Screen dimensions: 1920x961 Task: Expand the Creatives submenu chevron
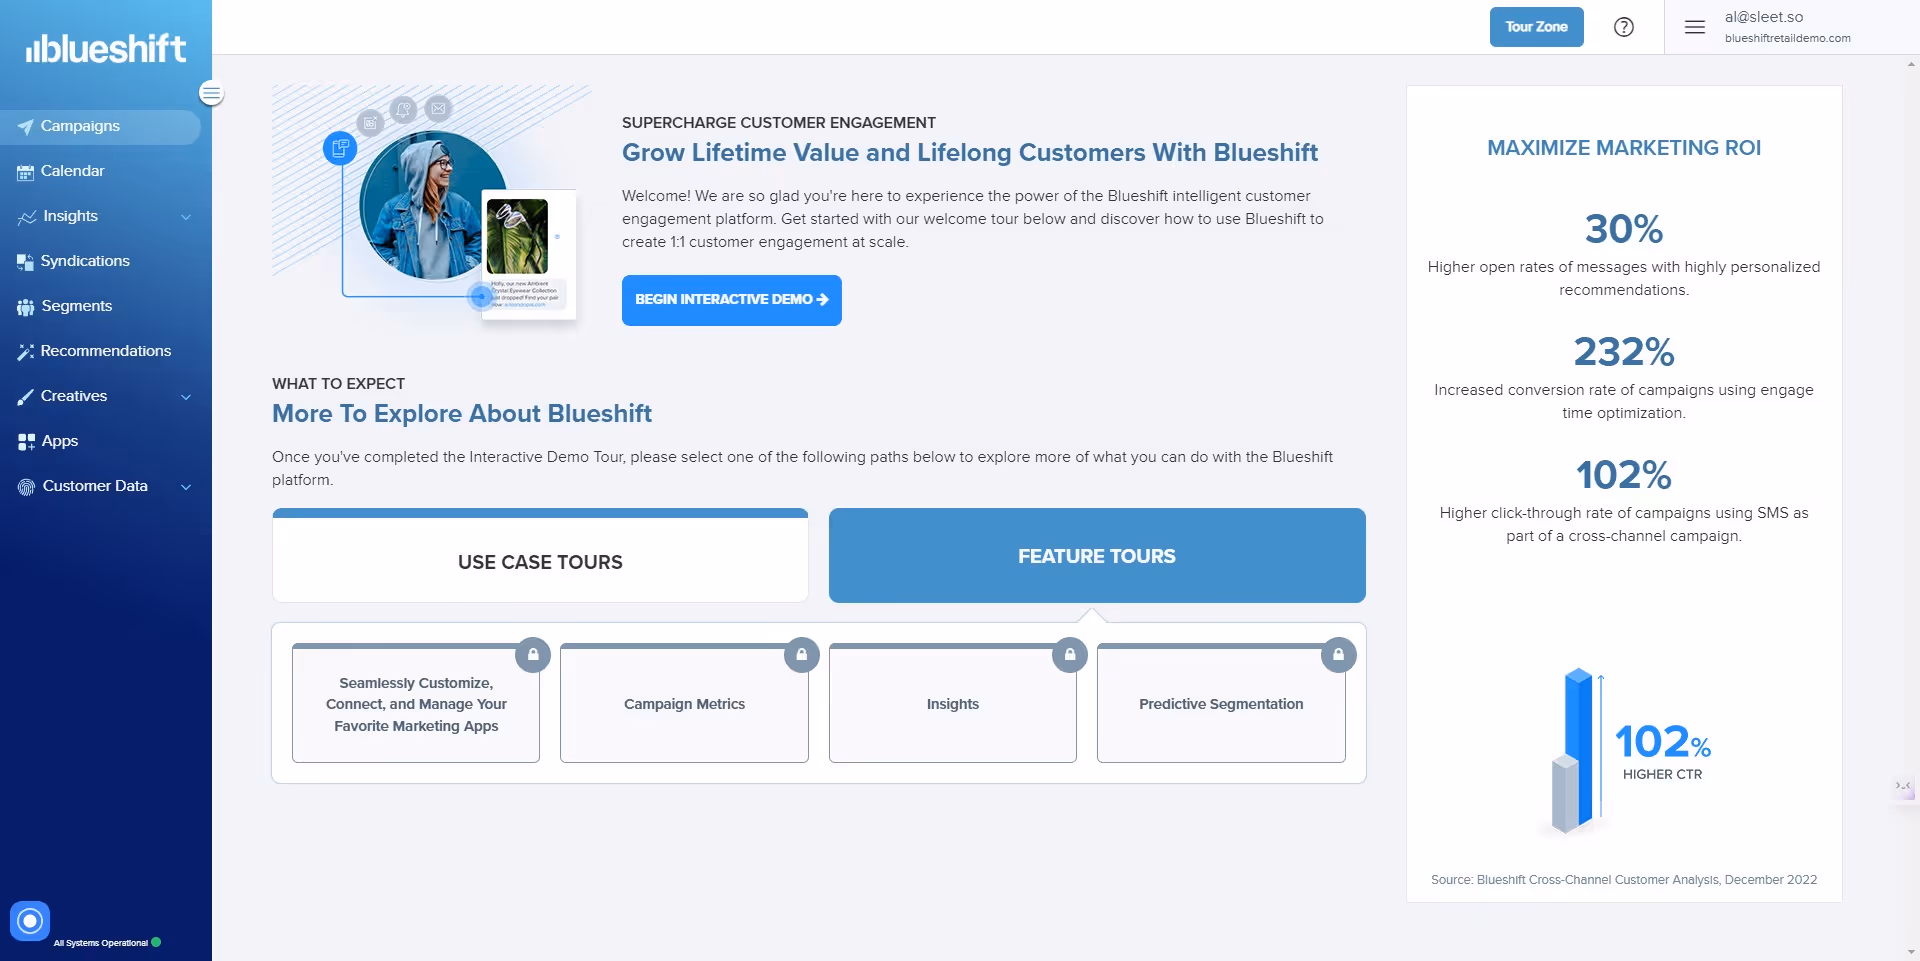(x=186, y=397)
